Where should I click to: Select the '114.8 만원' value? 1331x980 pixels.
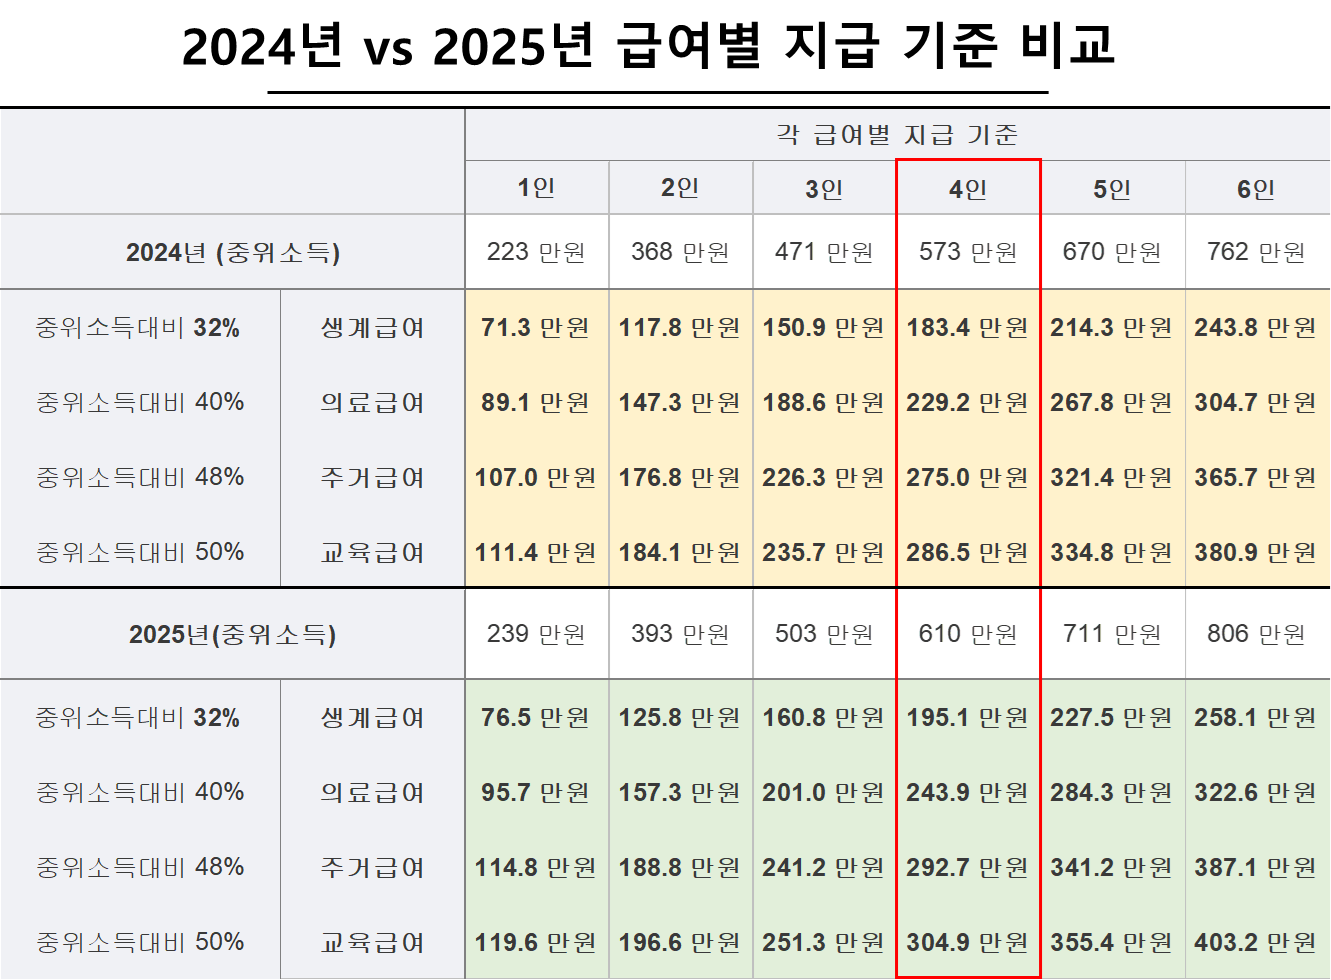coord(536,868)
